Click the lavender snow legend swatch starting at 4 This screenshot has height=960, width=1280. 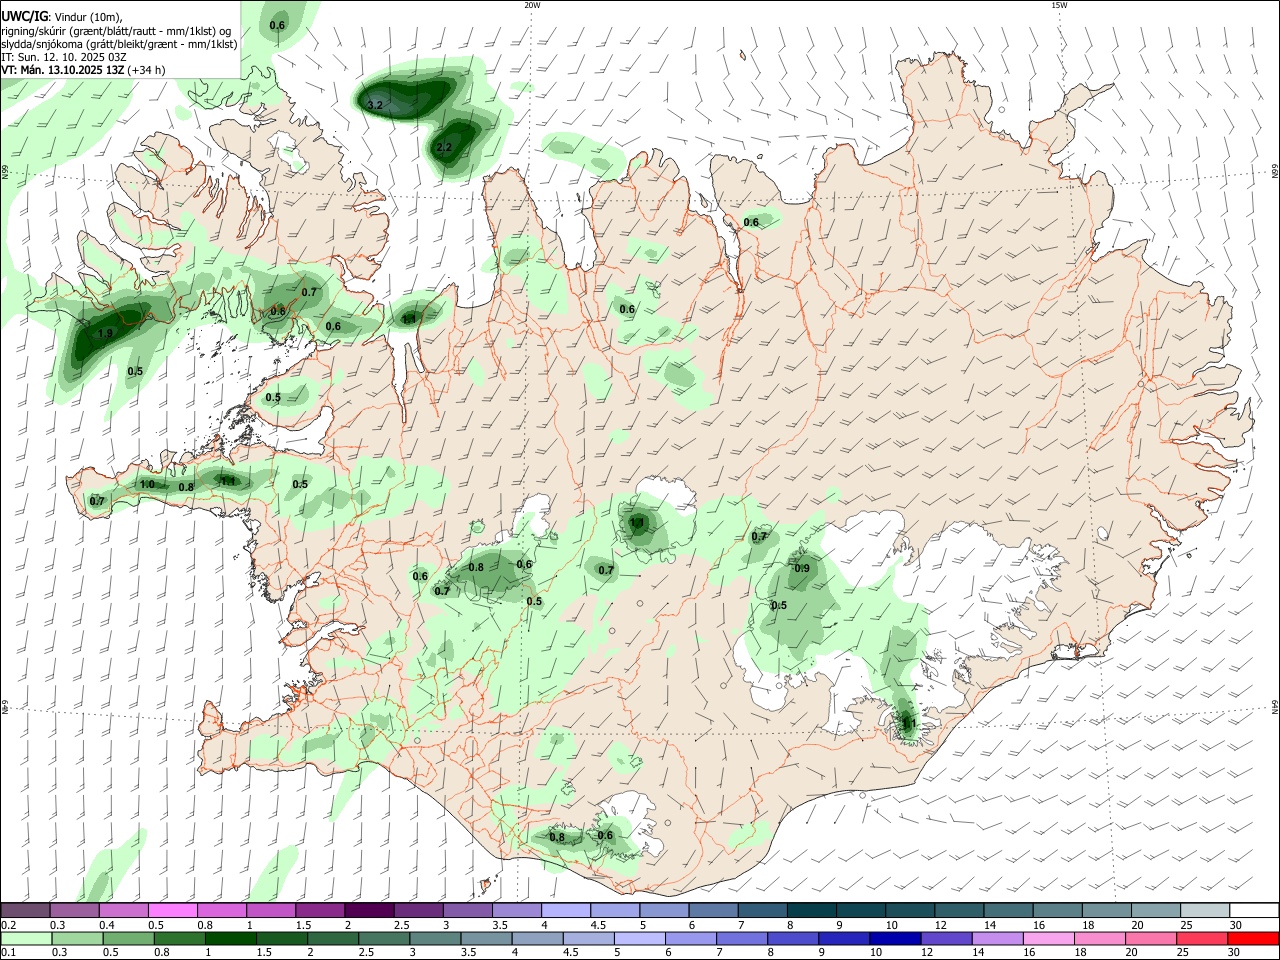[566, 910]
